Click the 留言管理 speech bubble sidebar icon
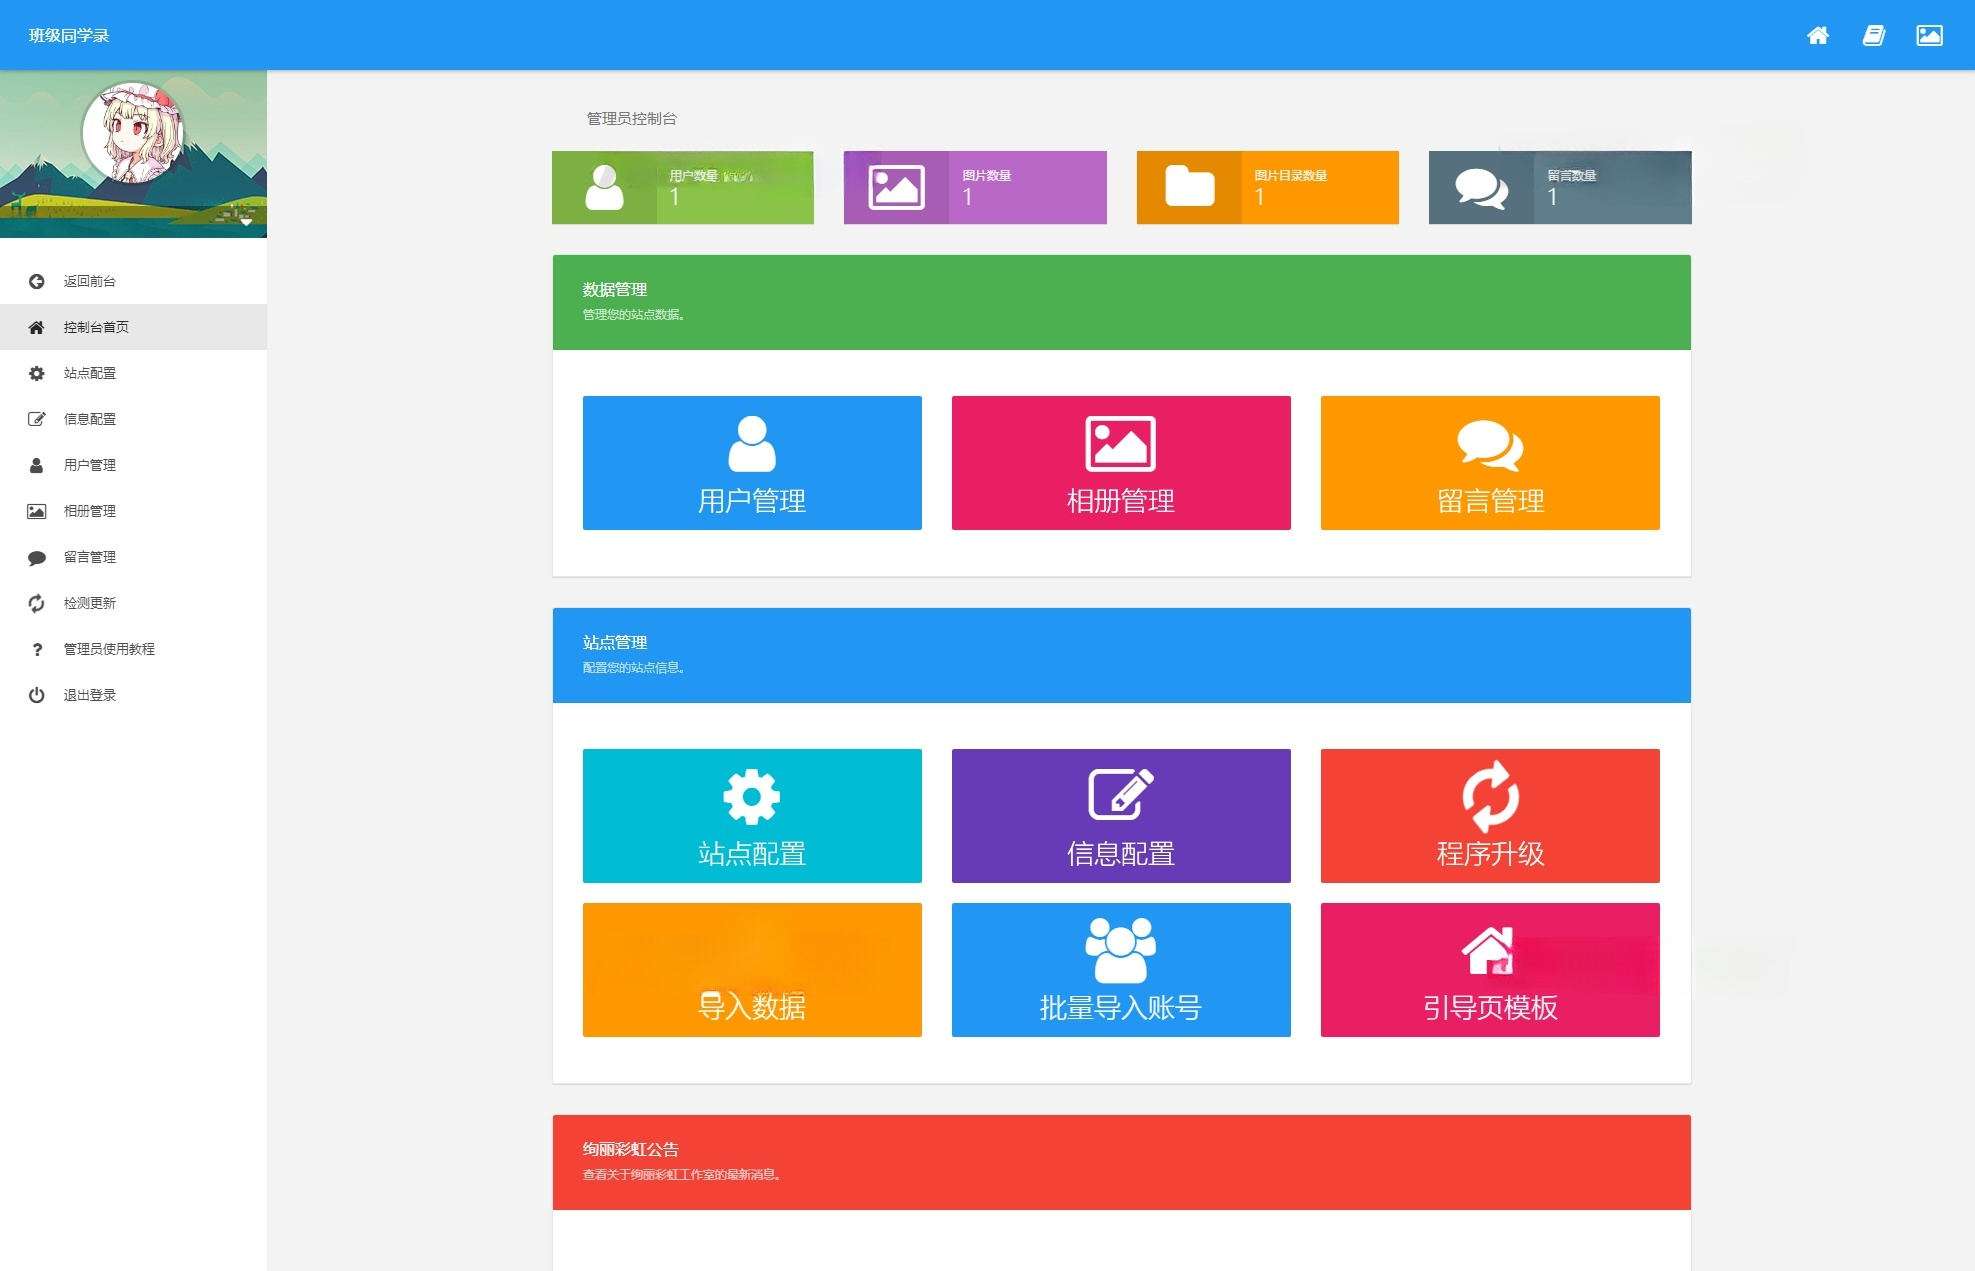Screen dimensions: 1975x1271 (37, 558)
